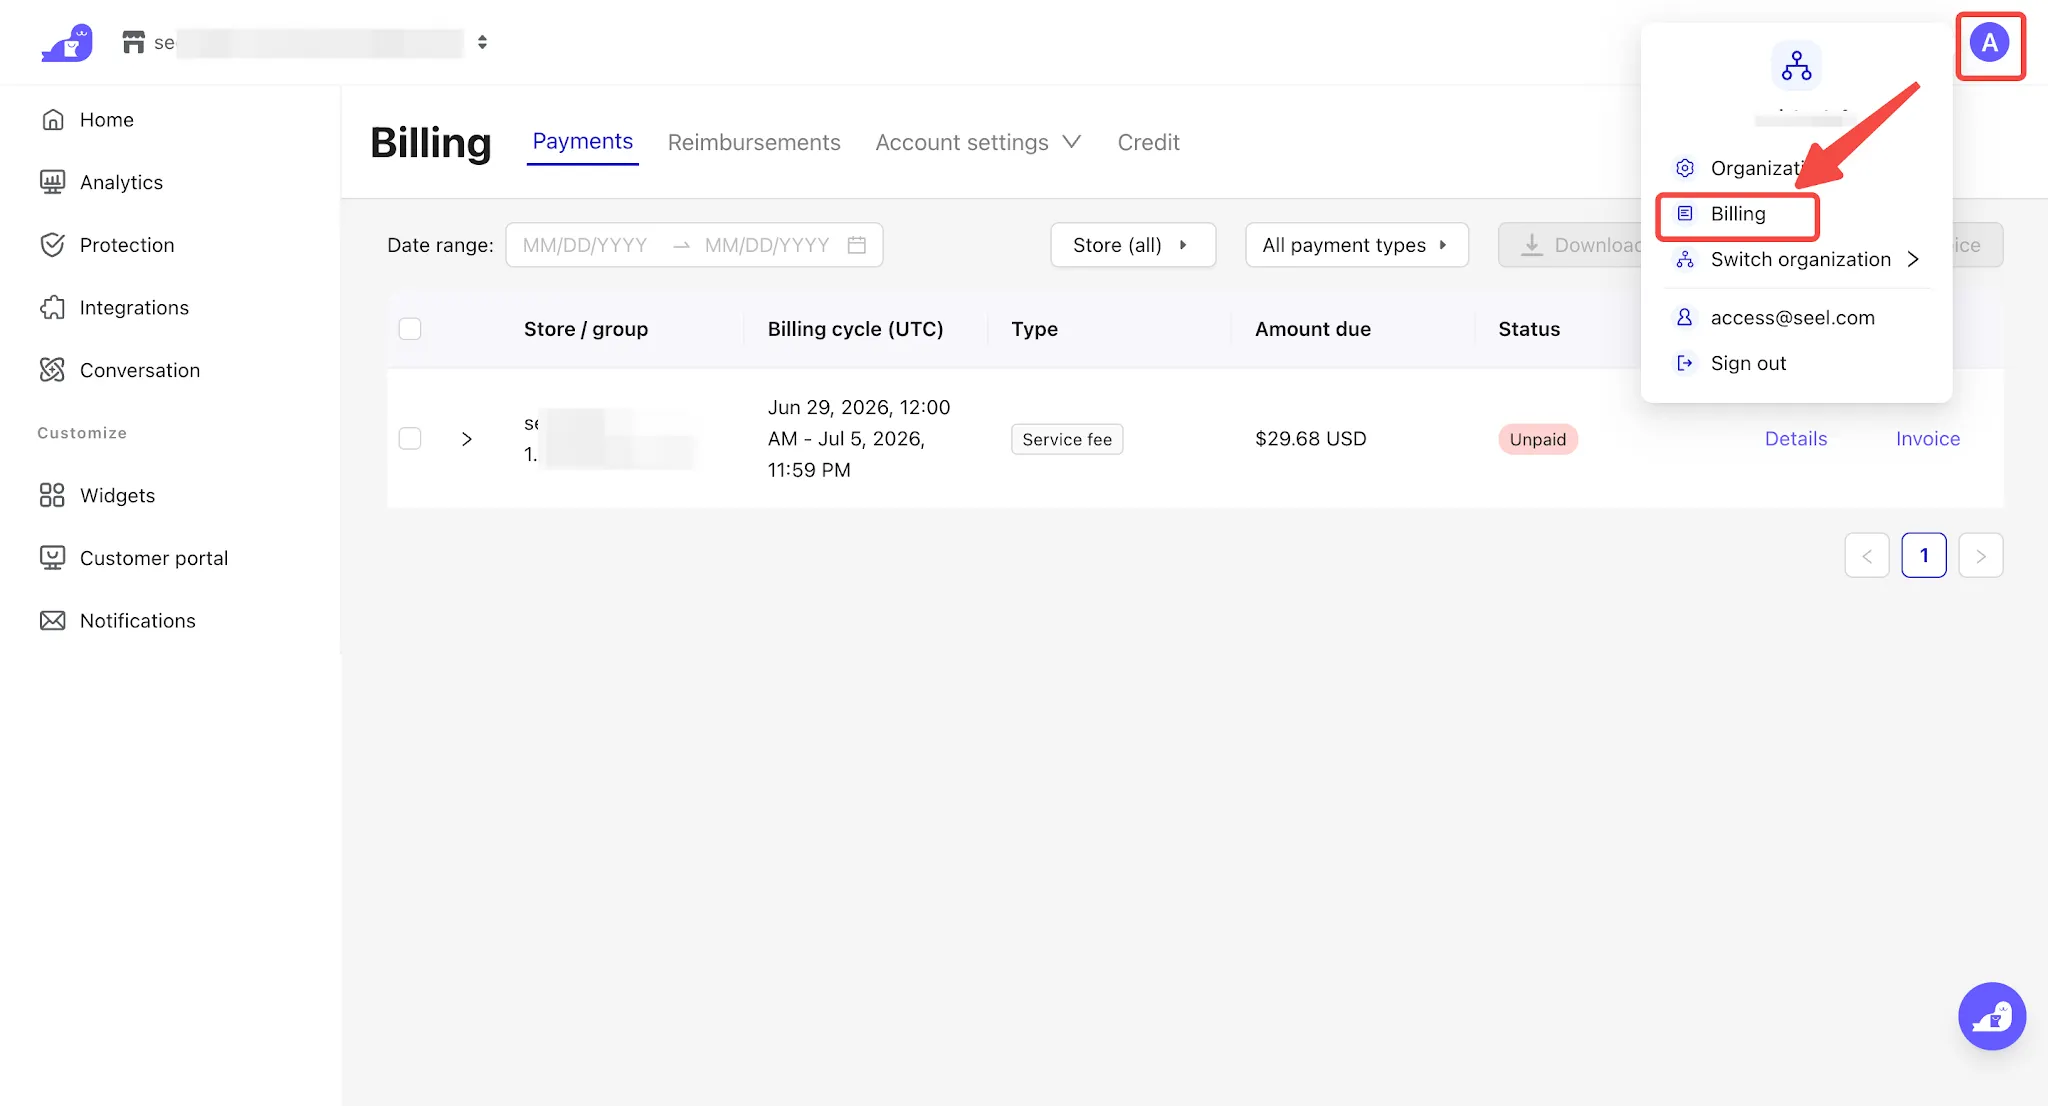Click the Billing document icon in menu
The width and height of the screenshot is (2048, 1106).
(1685, 214)
